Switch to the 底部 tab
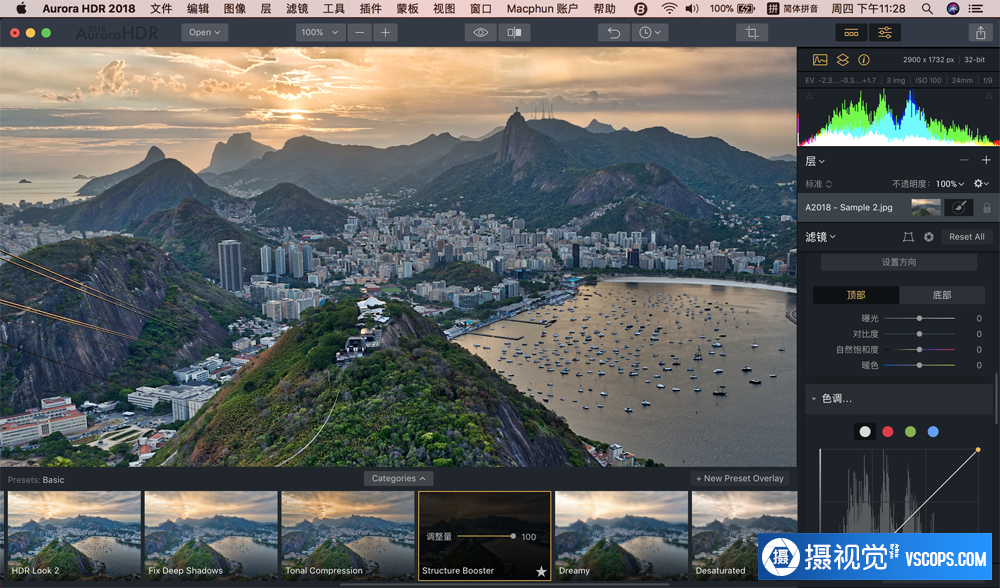 click(x=942, y=295)
